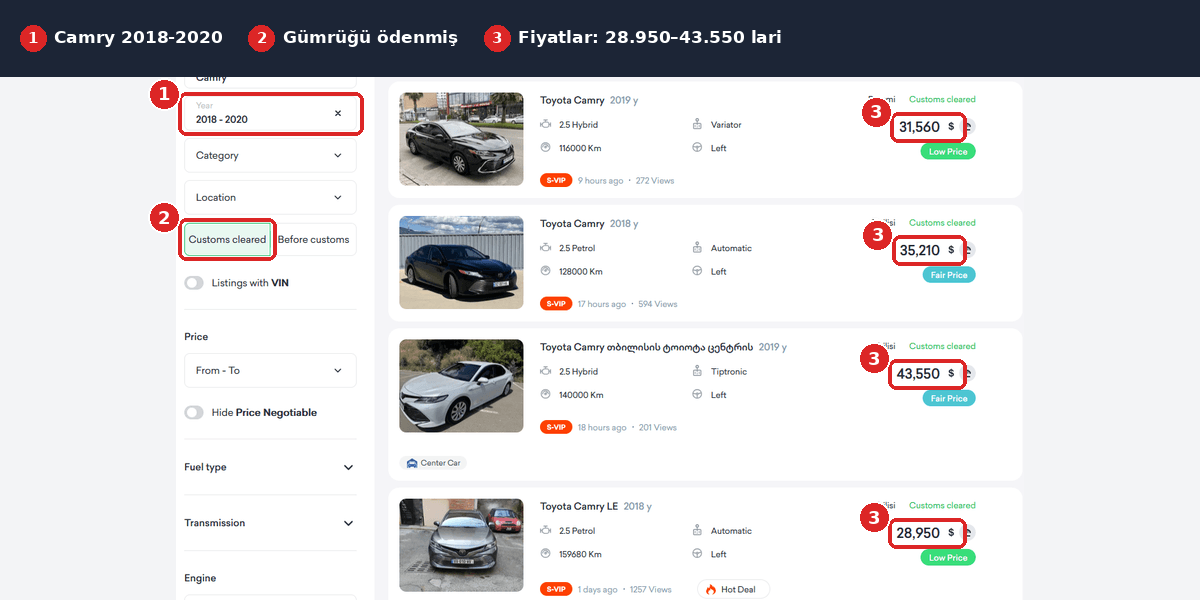The image size is (1200, 600).
Task: Click the odometer icon beside 140000 Km
Action: [x=546, y=394]
